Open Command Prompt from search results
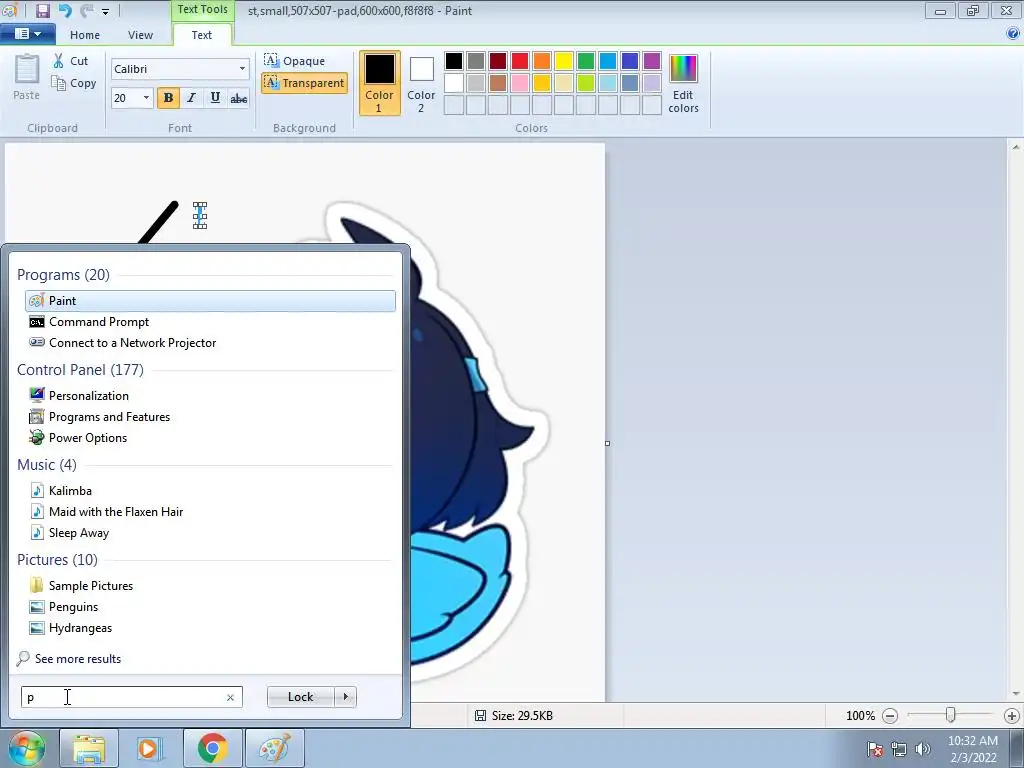This screenshot has height=768, width=1024. tap(210, 321)
